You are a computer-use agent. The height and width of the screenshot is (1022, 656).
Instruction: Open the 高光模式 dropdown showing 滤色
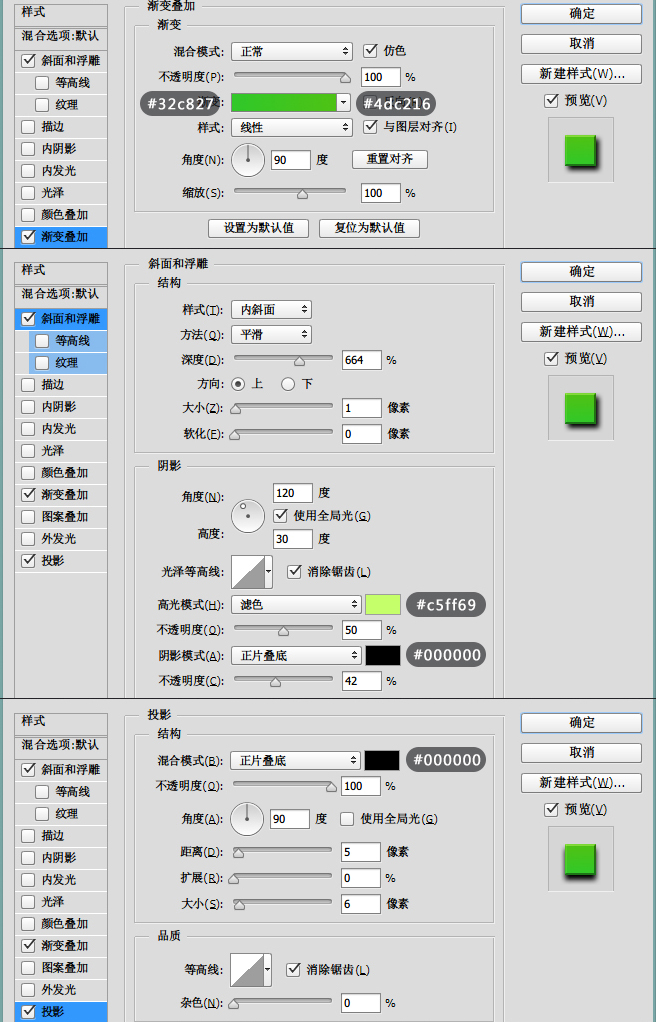pyautogui.click(x=296, y=605)
